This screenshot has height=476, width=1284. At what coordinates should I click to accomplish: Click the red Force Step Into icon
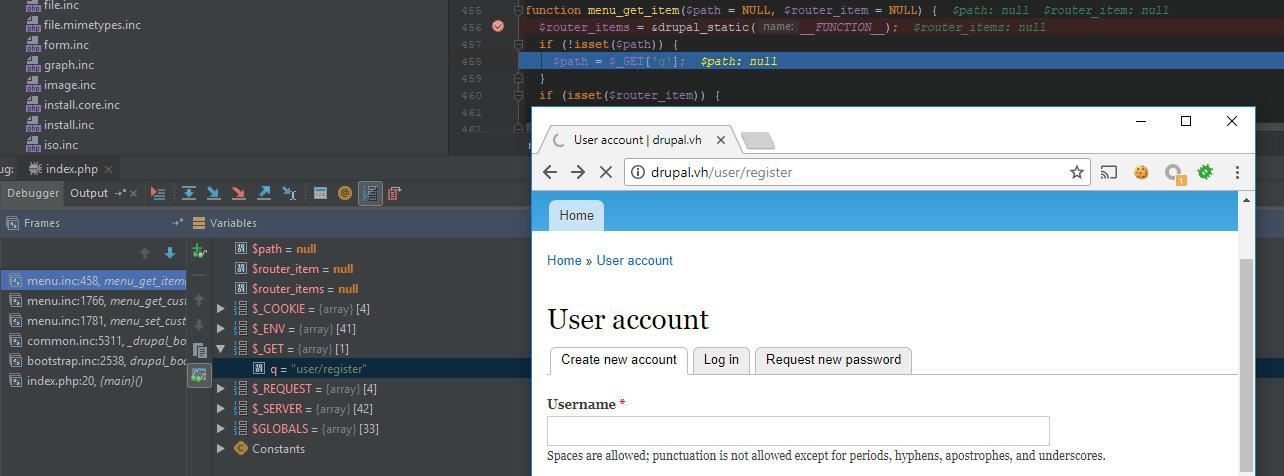click(238, 193)
